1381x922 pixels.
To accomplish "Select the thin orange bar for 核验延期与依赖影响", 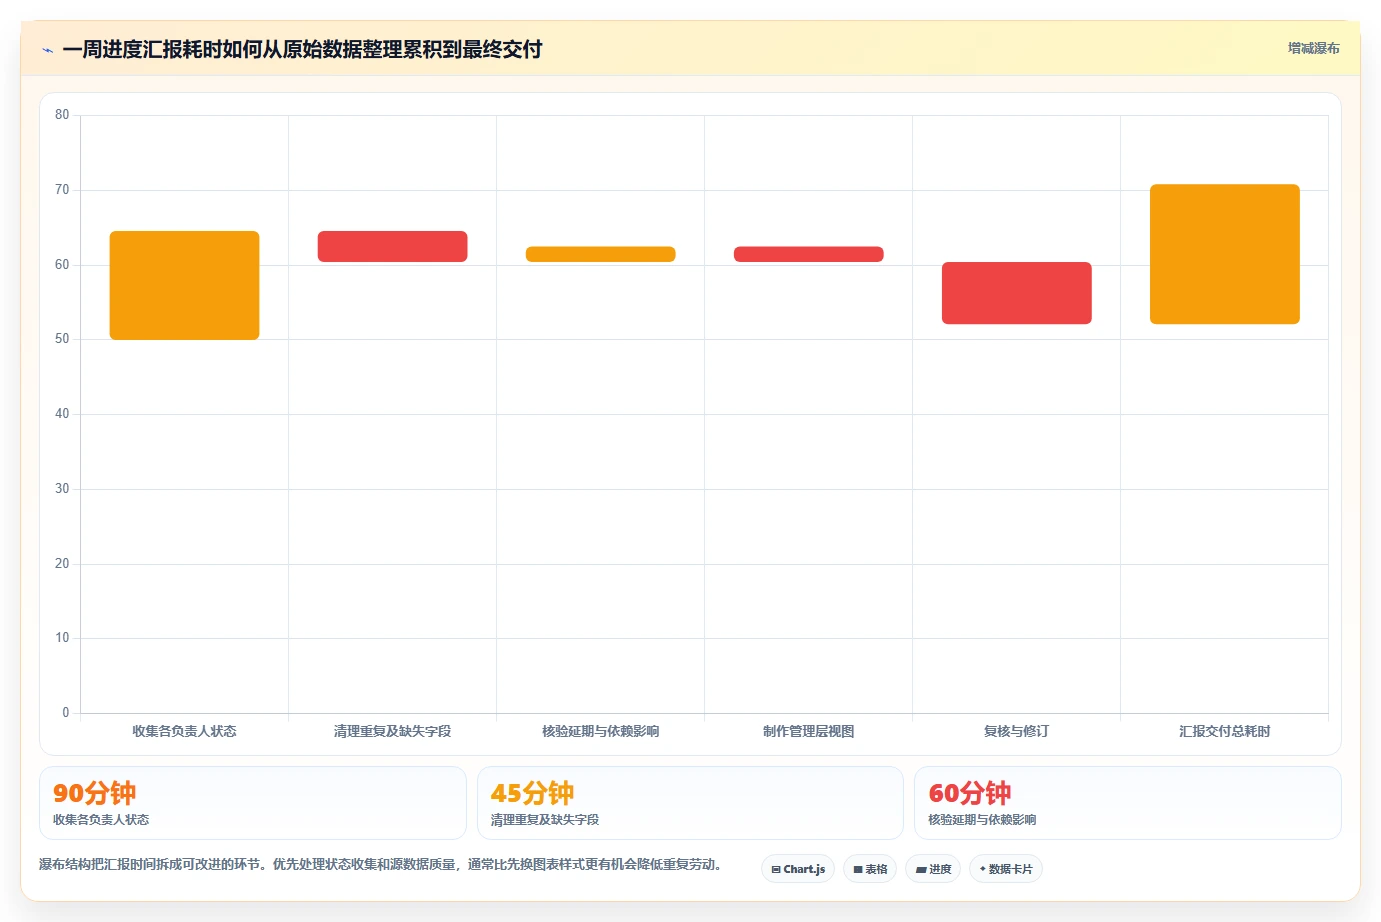I will pyautogui.click(x=600, y=254).
